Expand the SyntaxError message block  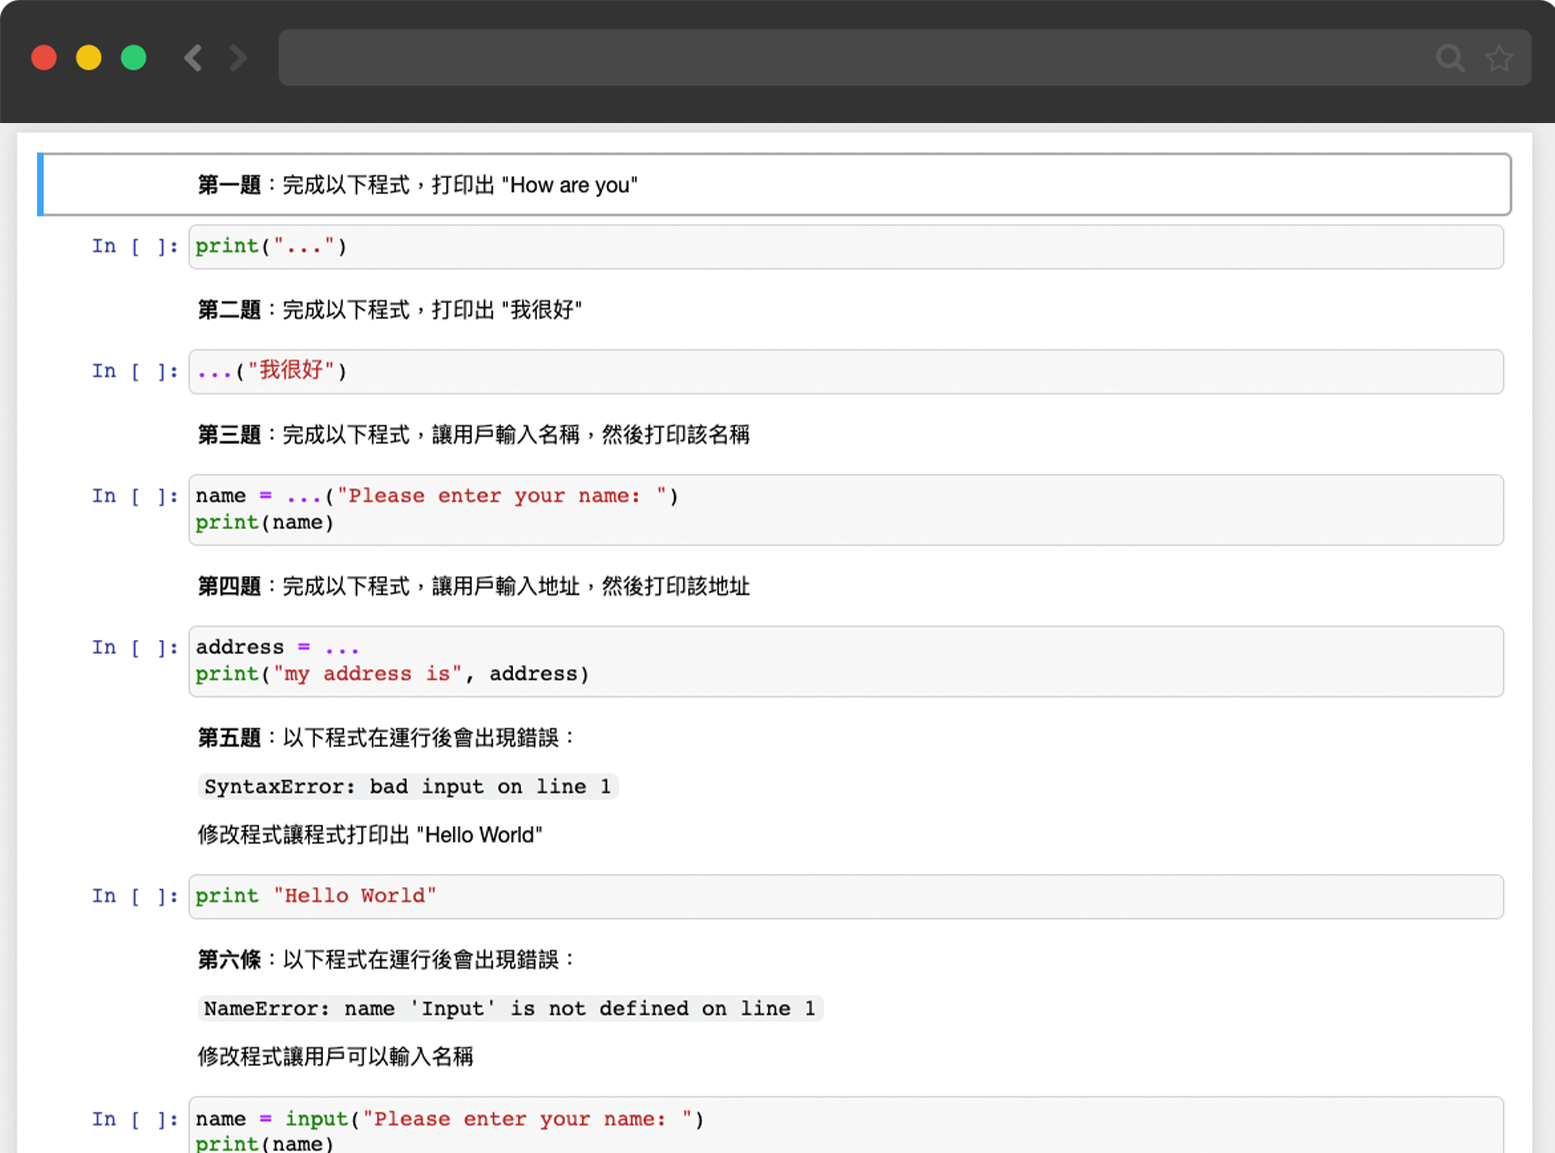408,786
